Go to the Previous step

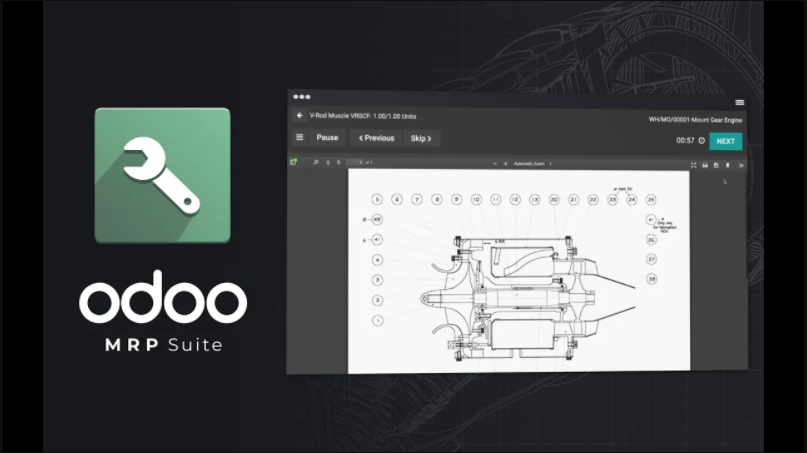coord(376,138)
